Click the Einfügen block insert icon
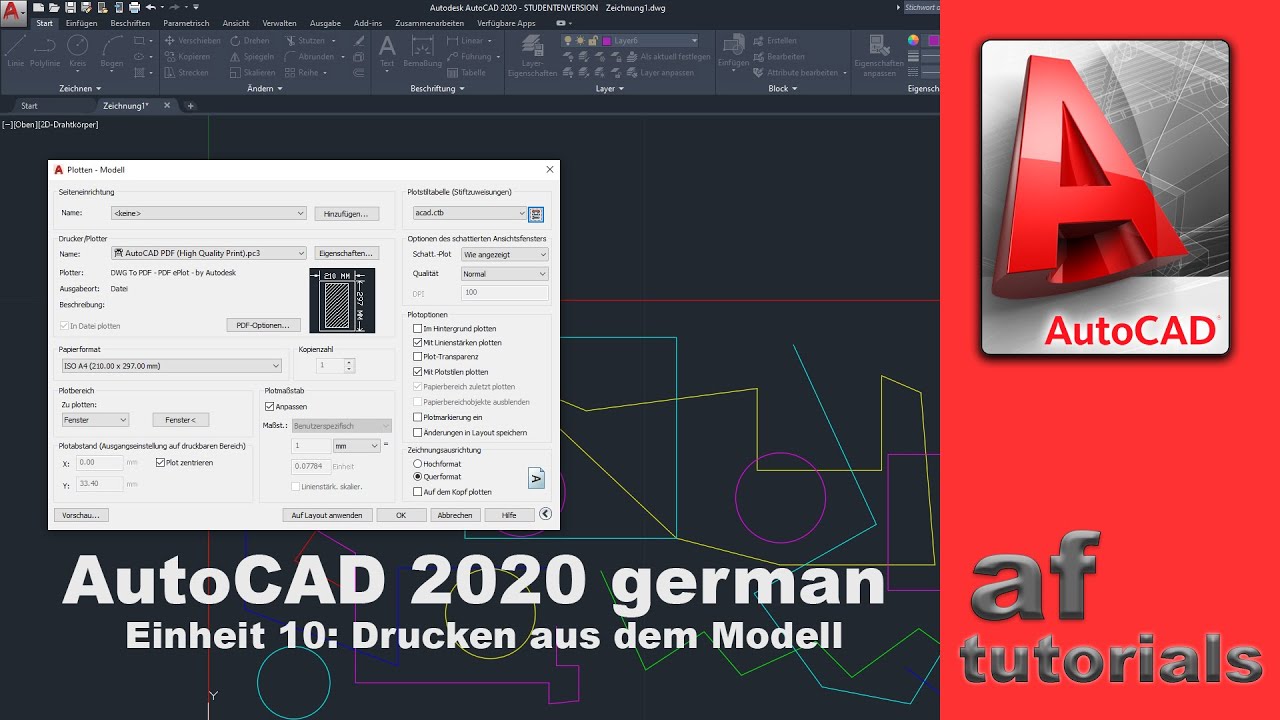Image resolution: width=1280 pixels, height=720 pixels. (733, 51)
